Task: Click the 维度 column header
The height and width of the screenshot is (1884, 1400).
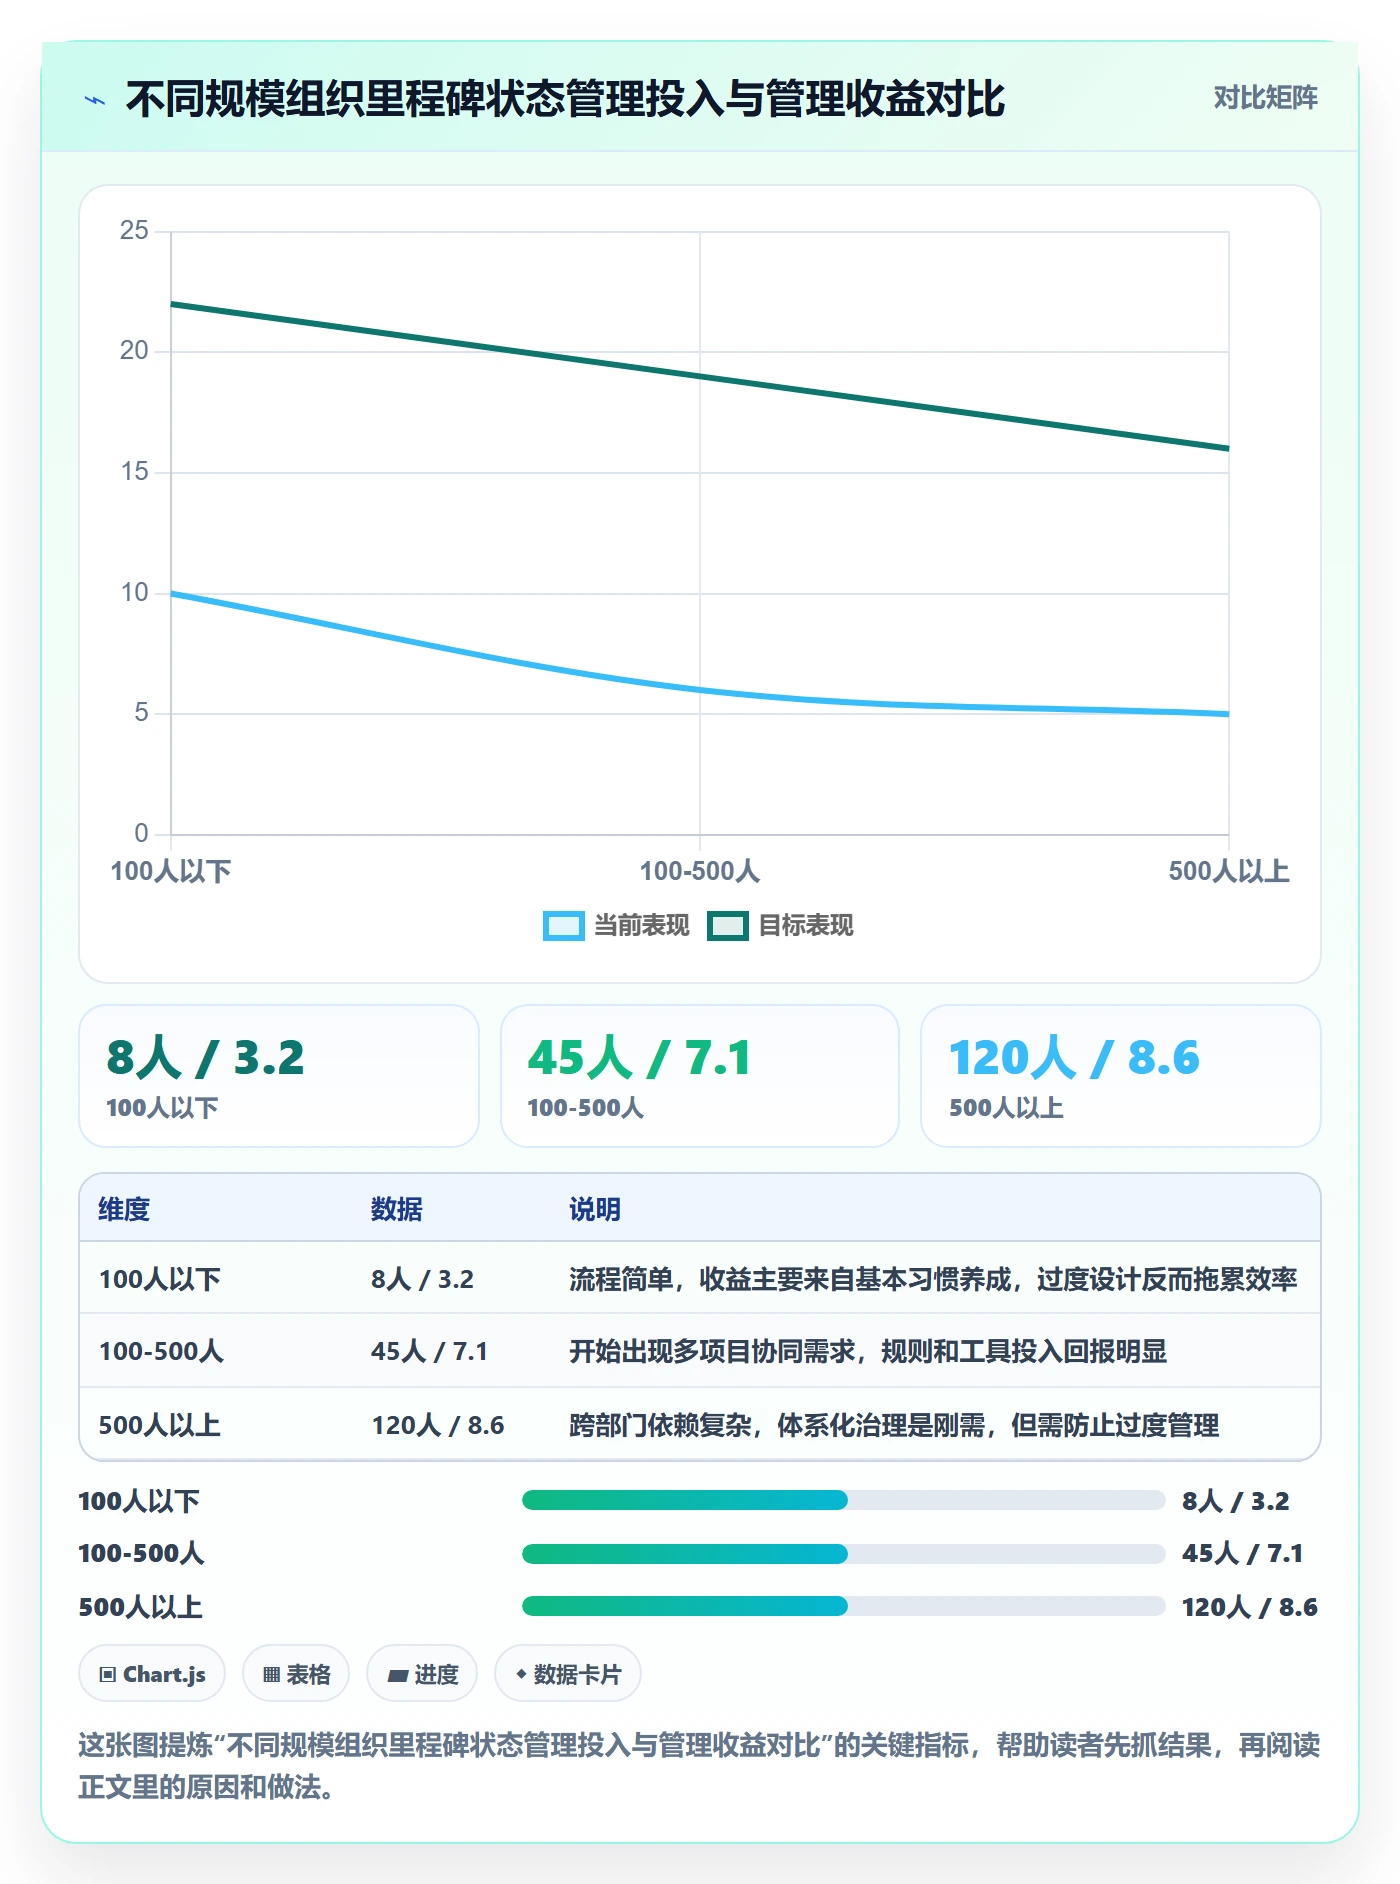Action: pyautogui.click(x=124, y=1210)
